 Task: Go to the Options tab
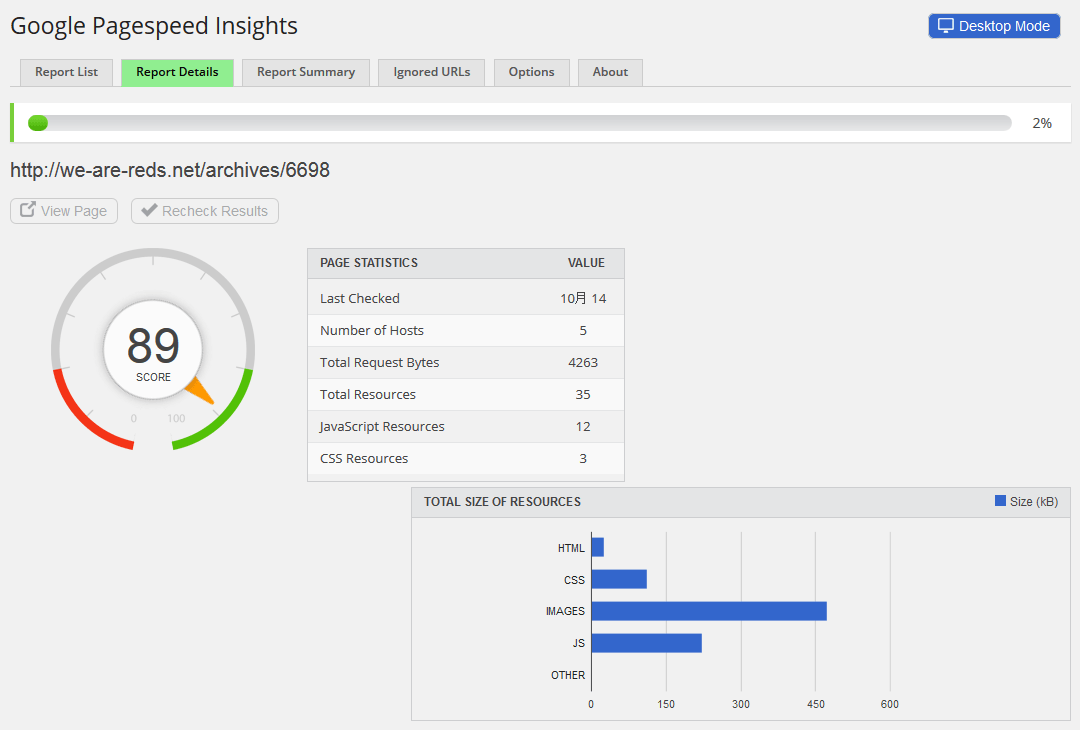pos(532,72)
